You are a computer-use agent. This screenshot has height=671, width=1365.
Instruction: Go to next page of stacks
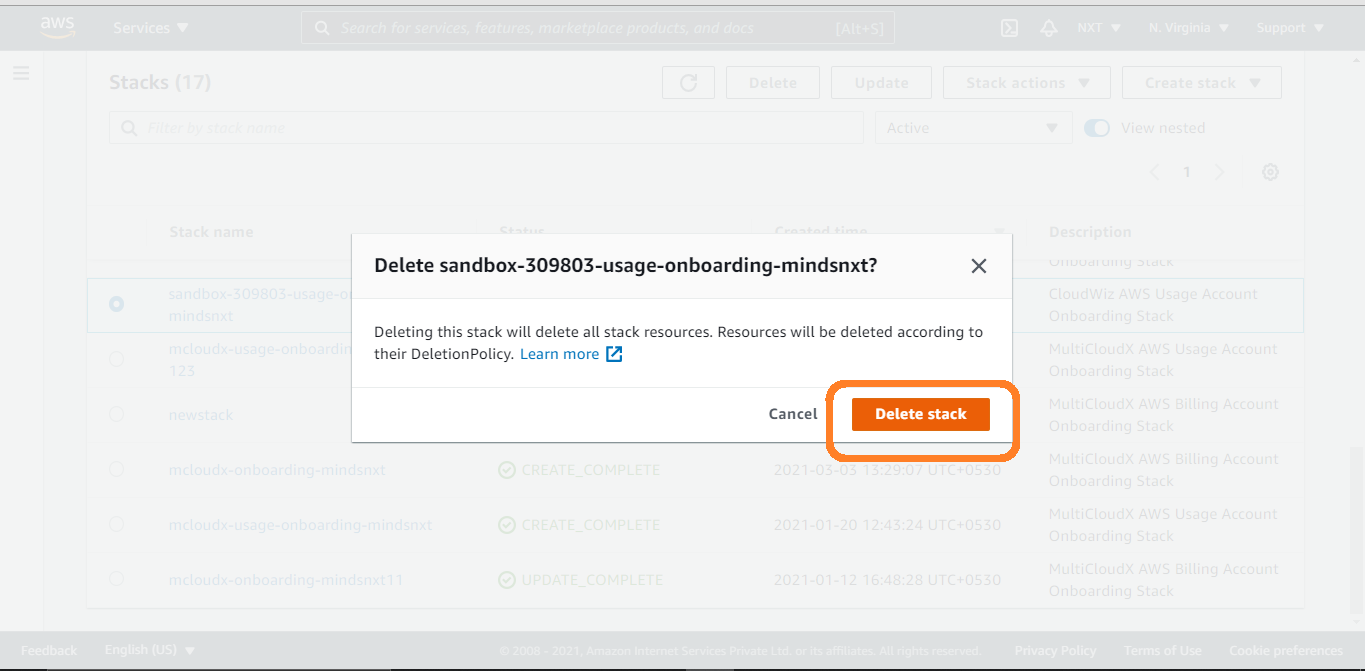point(1219,172)
